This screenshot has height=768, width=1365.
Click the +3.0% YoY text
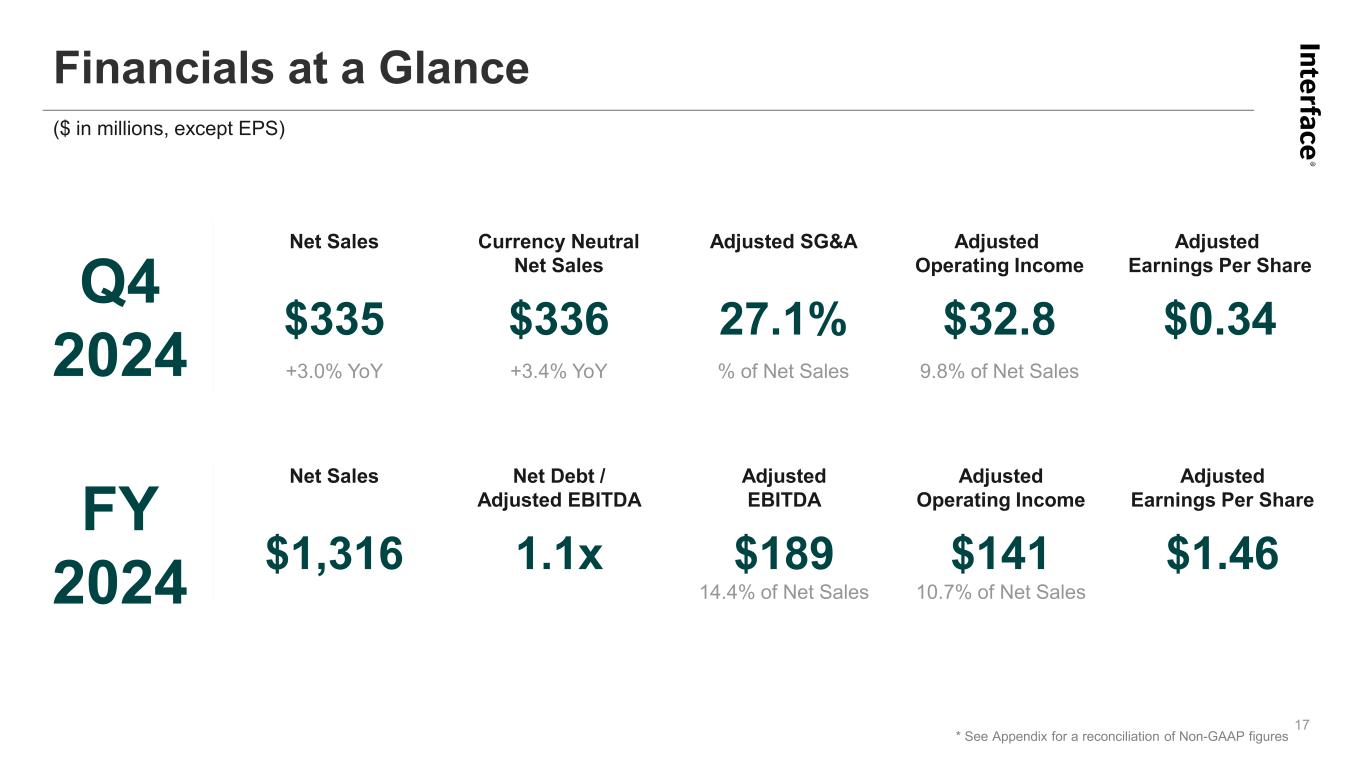(x=334, y=372)
